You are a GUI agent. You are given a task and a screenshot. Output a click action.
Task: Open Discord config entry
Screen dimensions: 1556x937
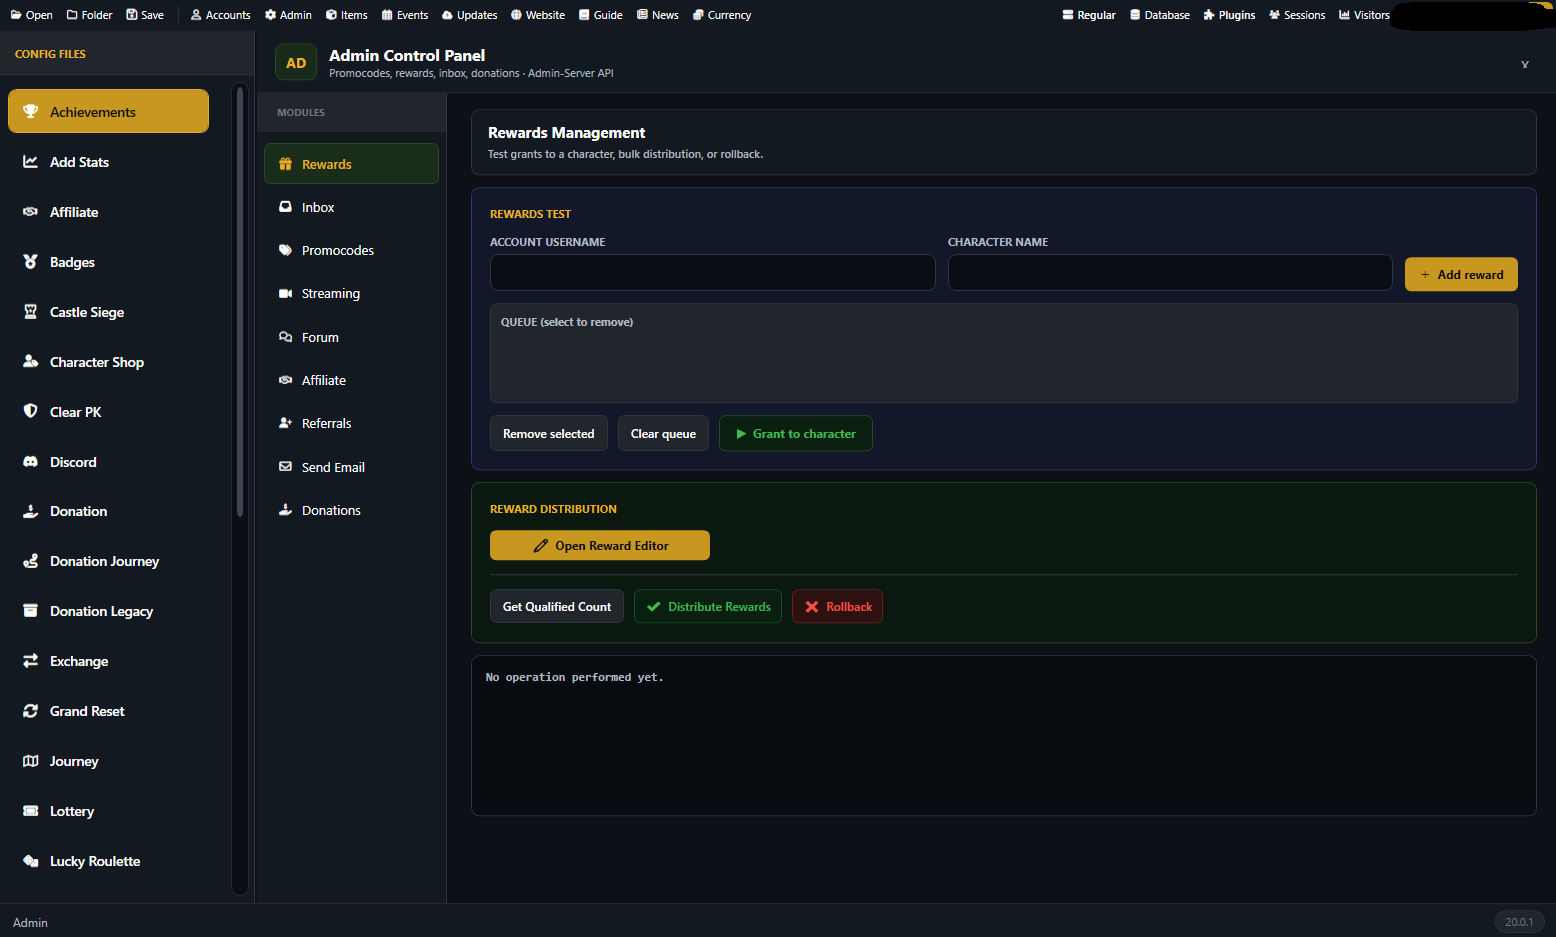click(108, 462)
